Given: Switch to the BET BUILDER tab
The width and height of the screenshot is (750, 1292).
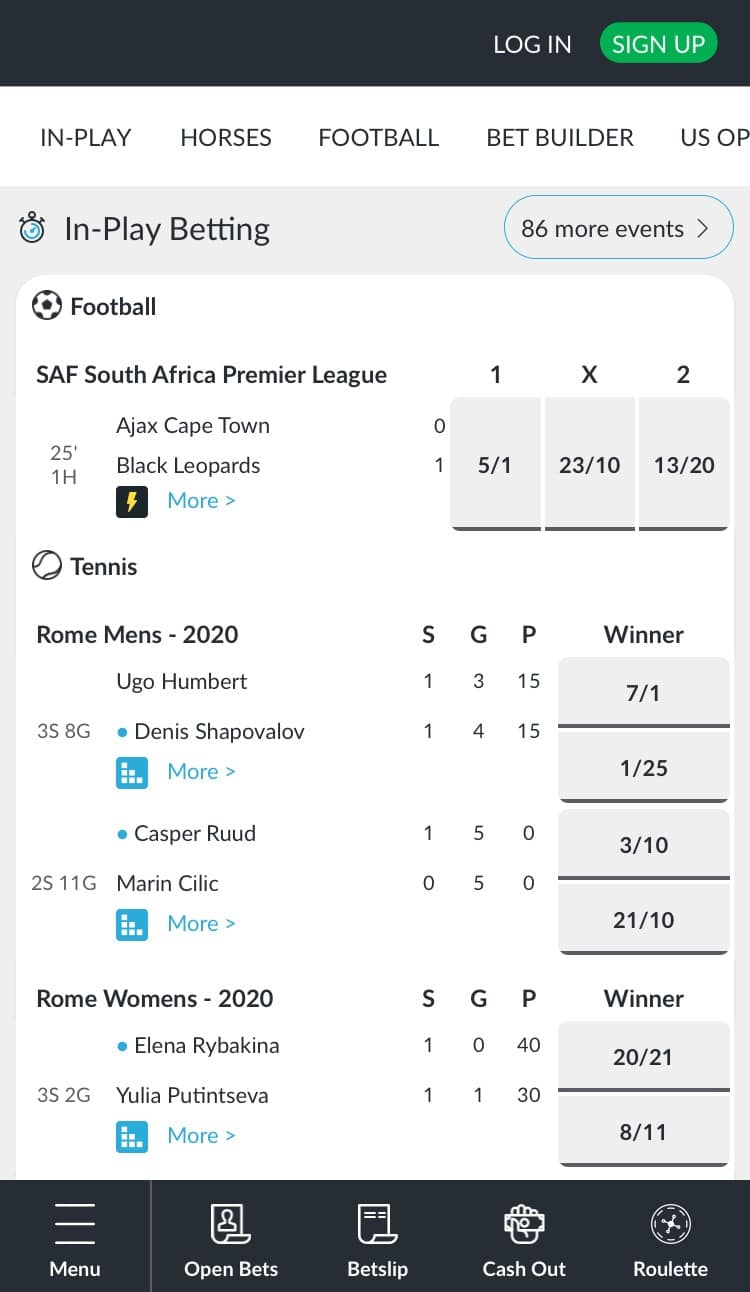Looking at the screenshot, I should tap(560, 138).
